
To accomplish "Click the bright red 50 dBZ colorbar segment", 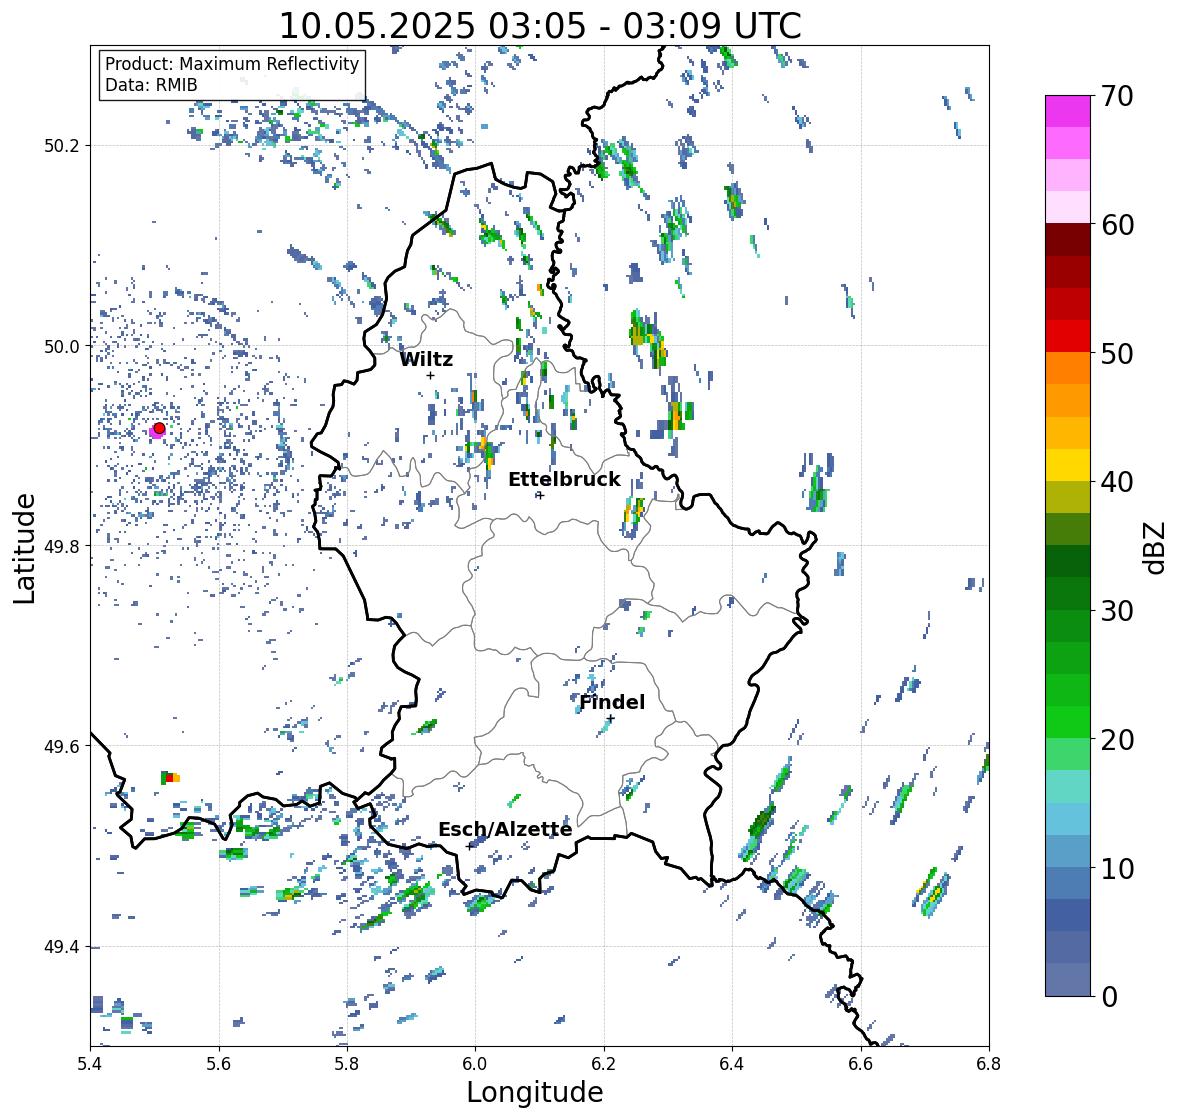I will 1068,336.
